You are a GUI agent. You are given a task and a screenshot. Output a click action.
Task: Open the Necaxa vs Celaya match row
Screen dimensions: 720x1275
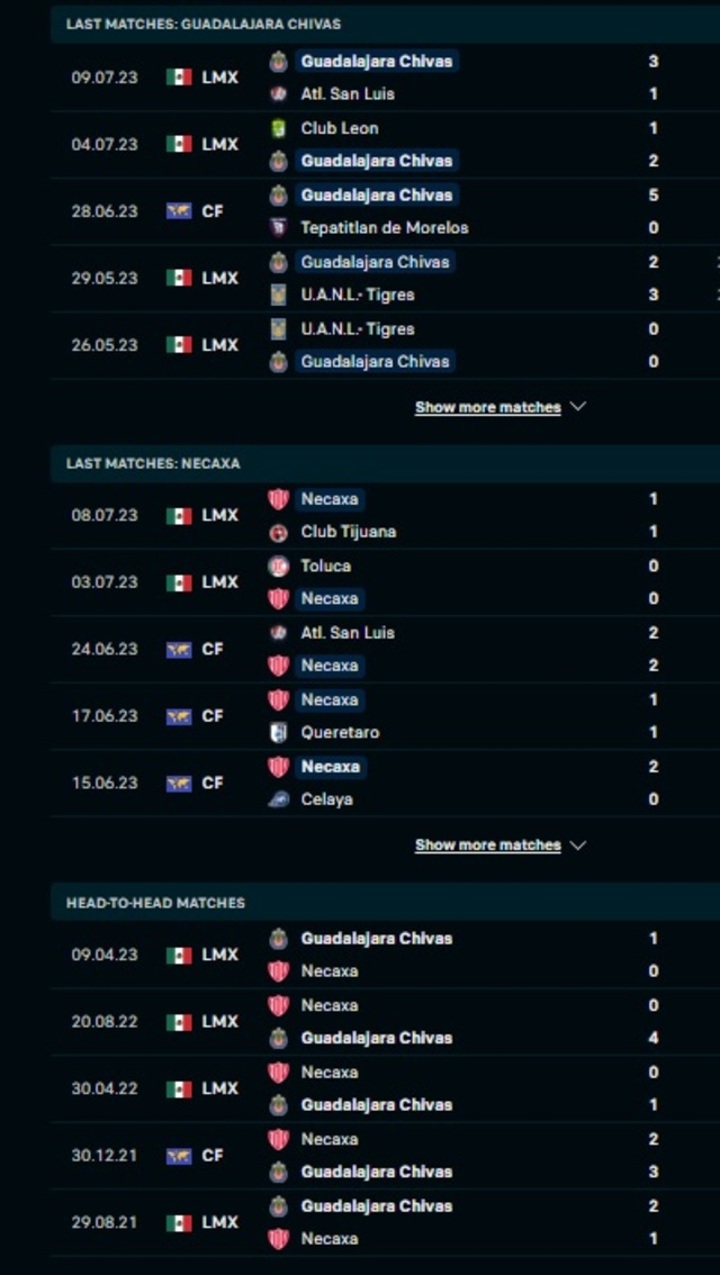pyautogui.click(x=385, y=783)
